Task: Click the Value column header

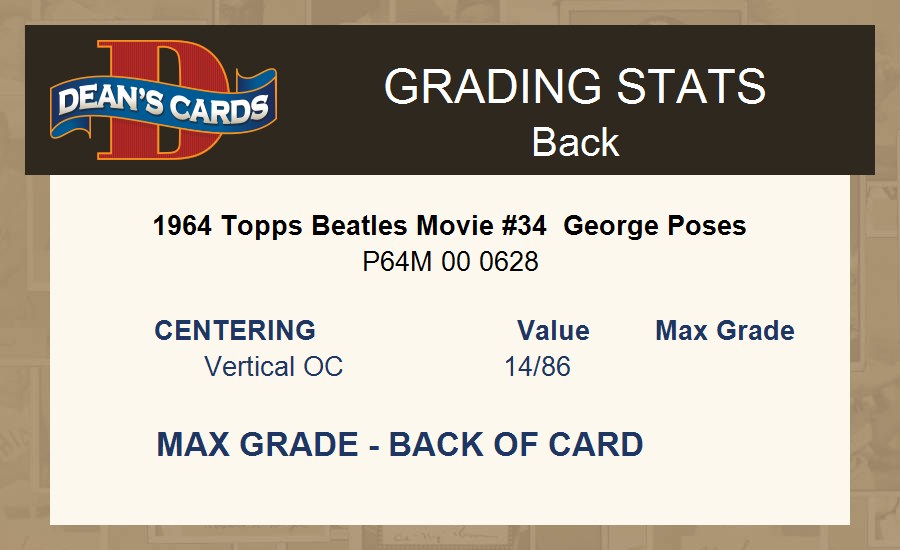Action: [x=553, y=331]
